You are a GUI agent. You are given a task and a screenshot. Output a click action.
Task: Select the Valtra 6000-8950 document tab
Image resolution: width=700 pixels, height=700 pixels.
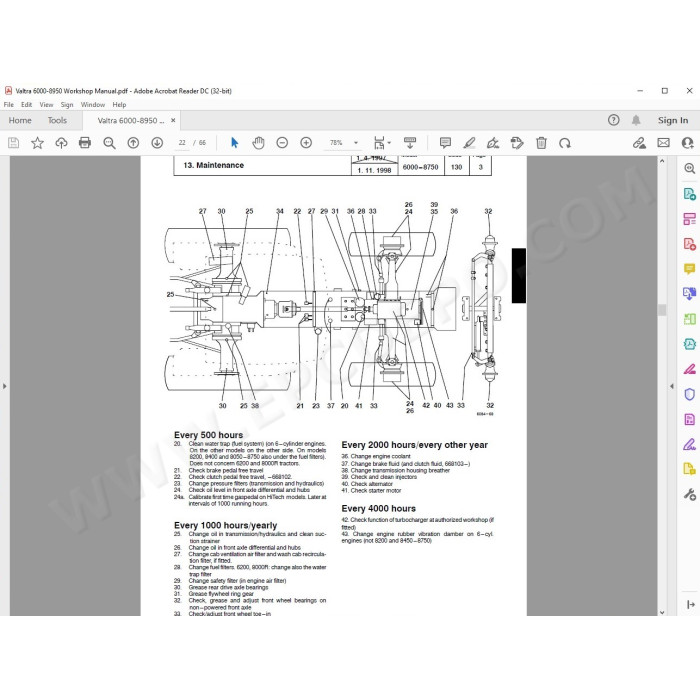pyautogui.click(x=131, y=121)
